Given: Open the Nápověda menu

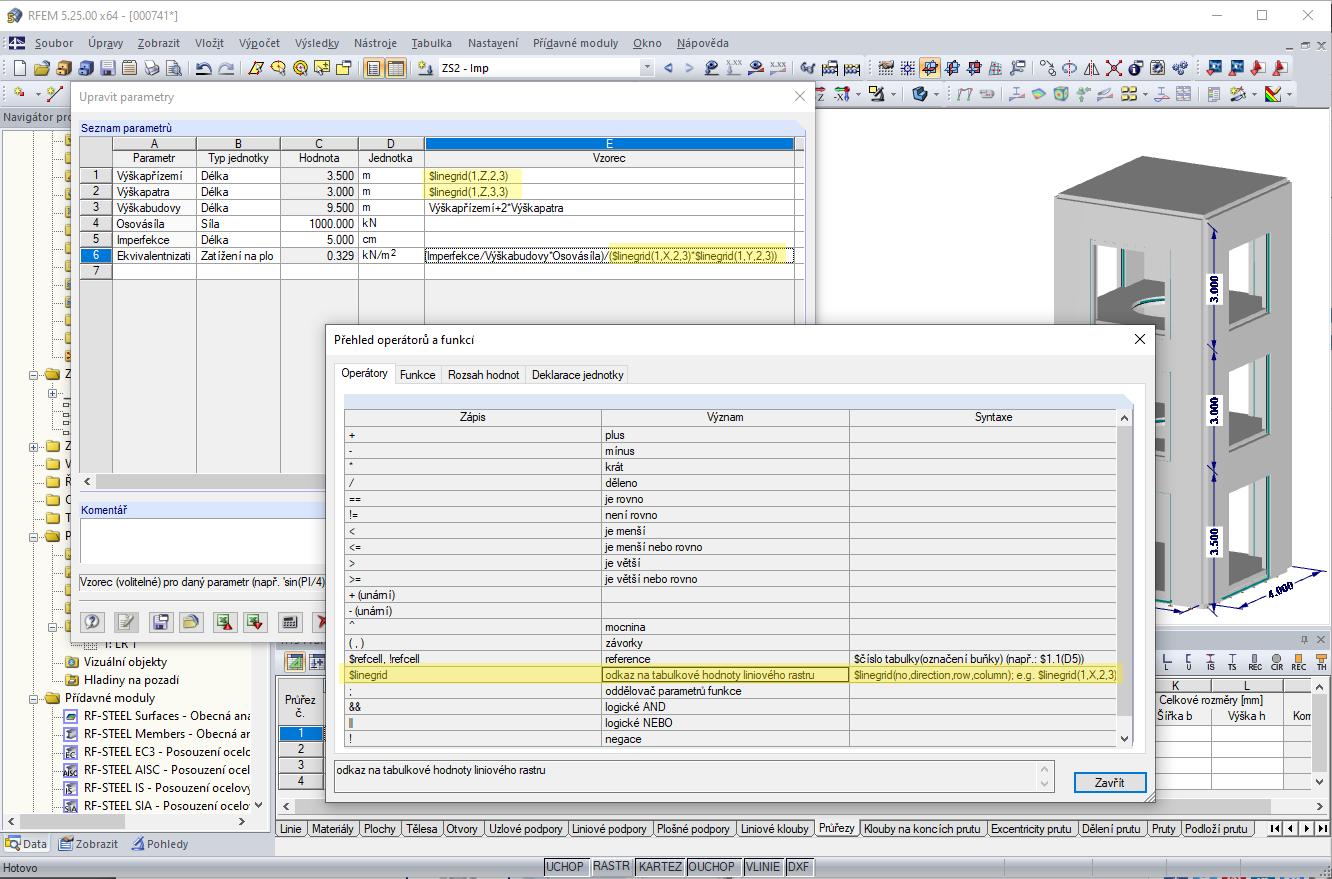Looking at the screenshot, I should click(703, 43).
